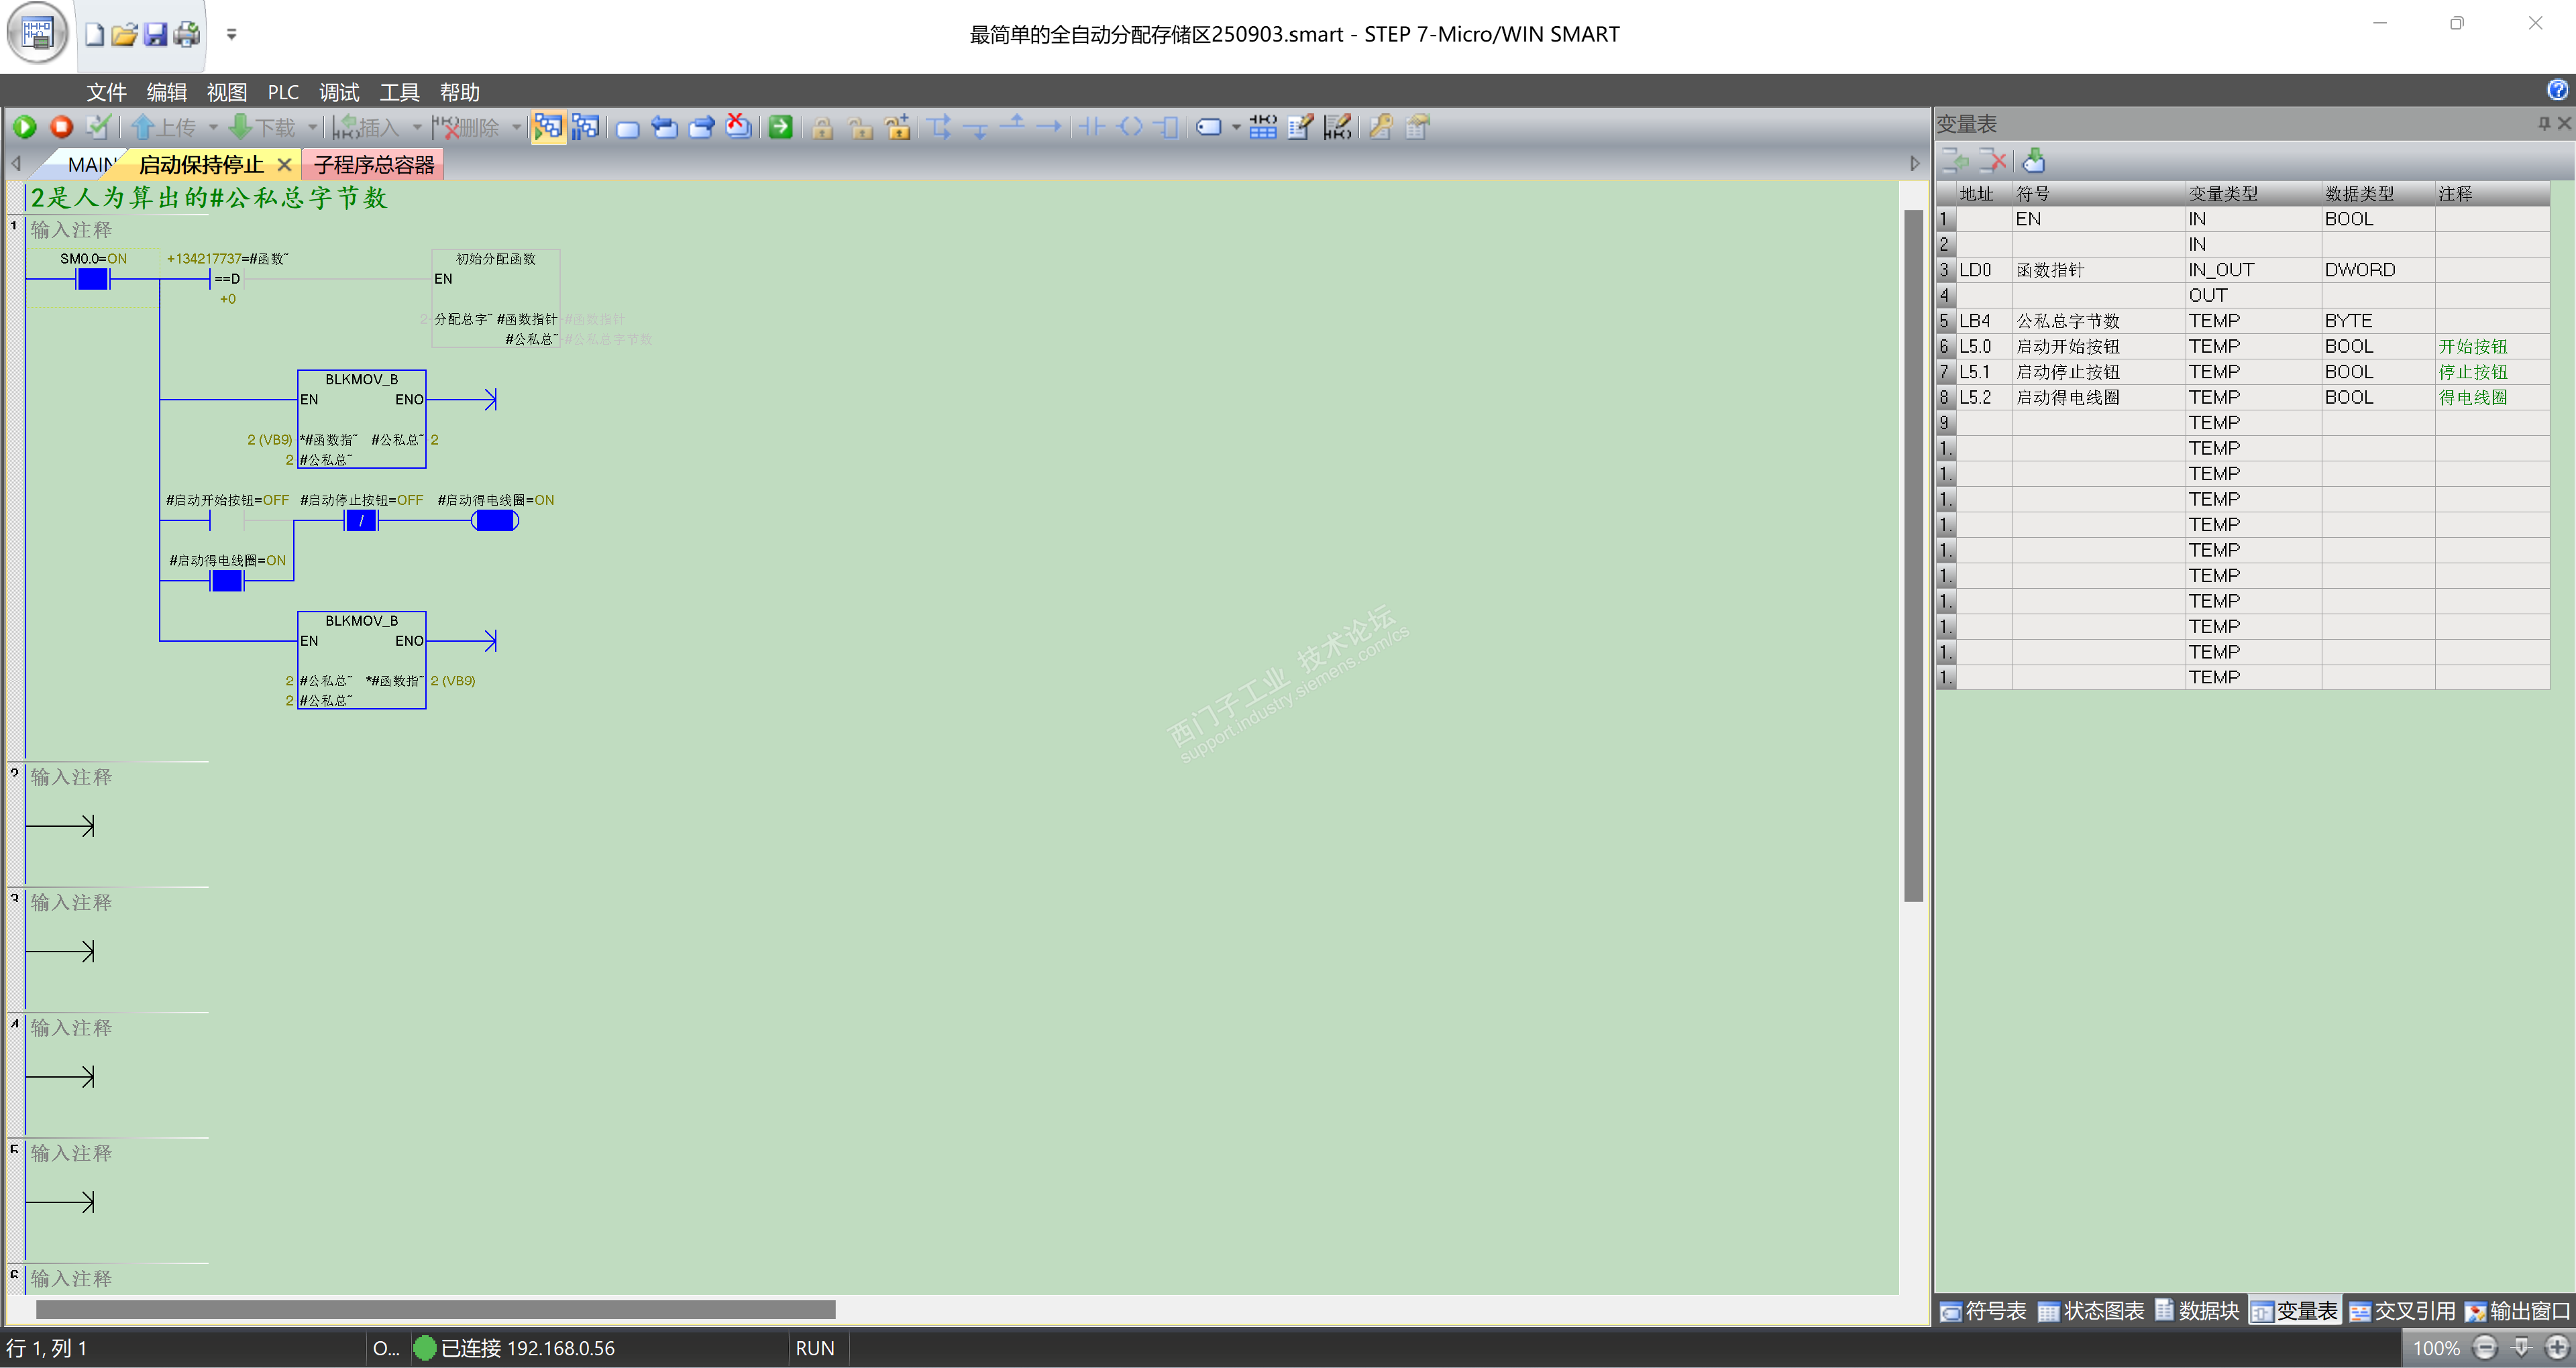Open the 调试 debug menu

coord(339,93)
